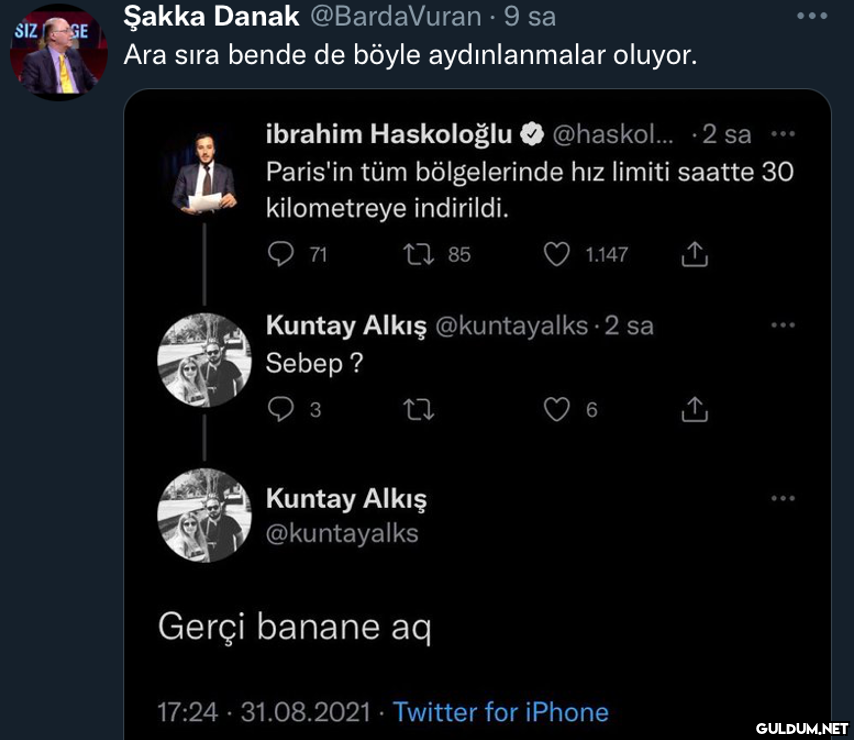Like Kuntay Alkış's 'Sebep ?' reply
854x740 pixels.
(x=556, y=408)
